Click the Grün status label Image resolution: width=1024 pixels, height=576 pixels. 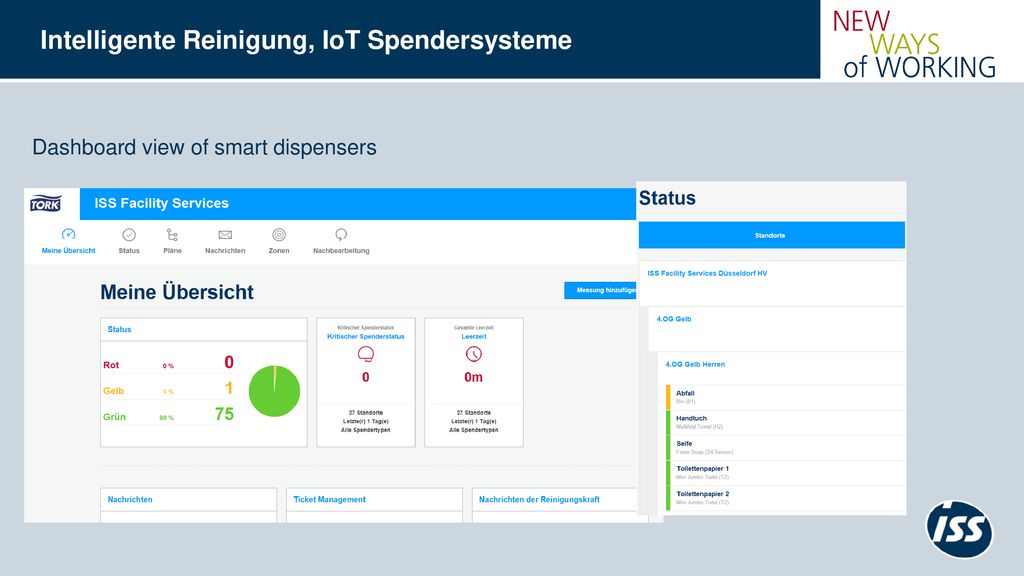114,417
